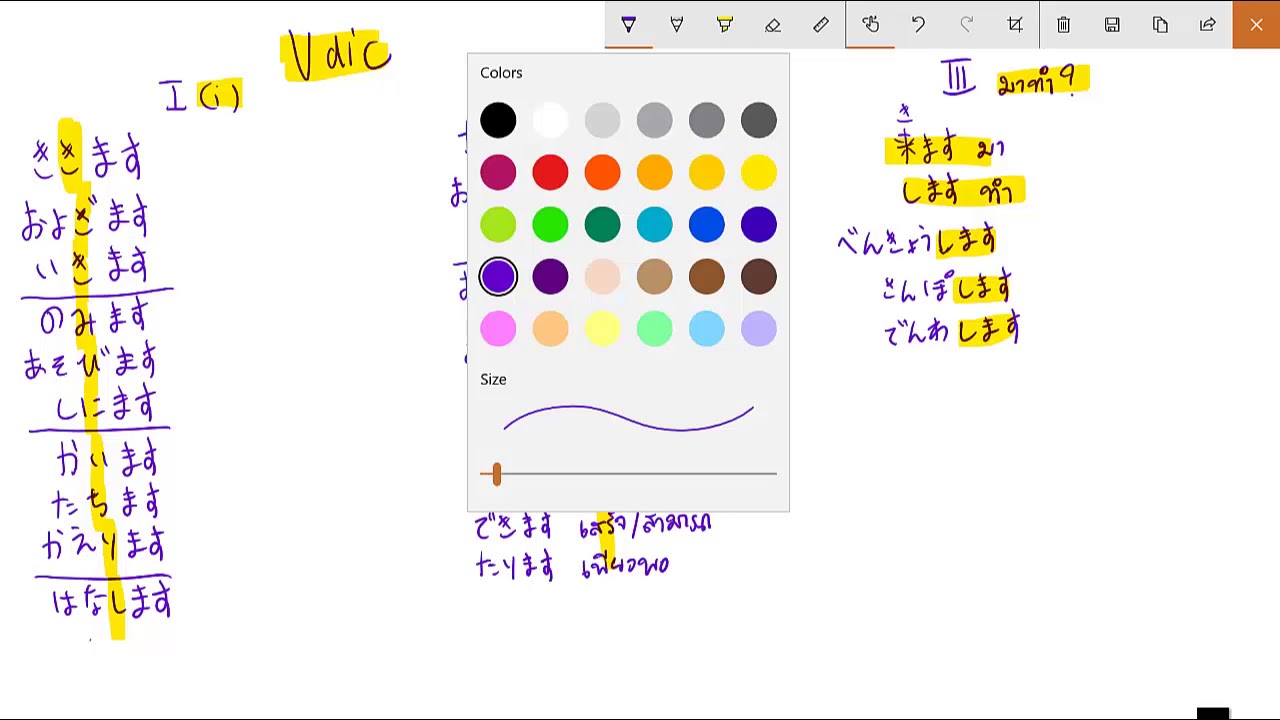
Task: Pick the bright green color swatch
Action: coord(550,224)
